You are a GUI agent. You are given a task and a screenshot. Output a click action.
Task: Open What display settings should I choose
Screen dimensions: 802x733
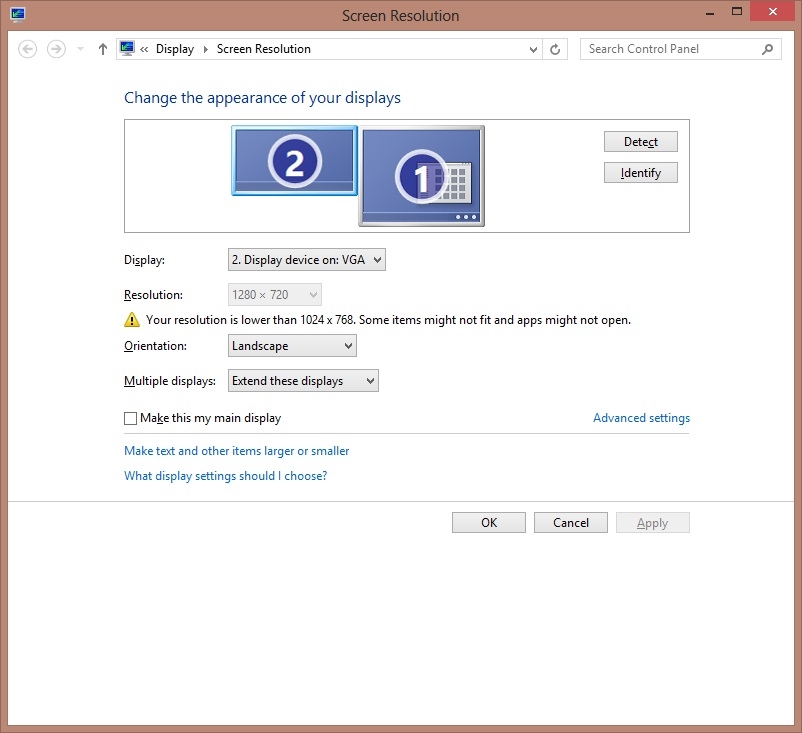coord(225,476)
